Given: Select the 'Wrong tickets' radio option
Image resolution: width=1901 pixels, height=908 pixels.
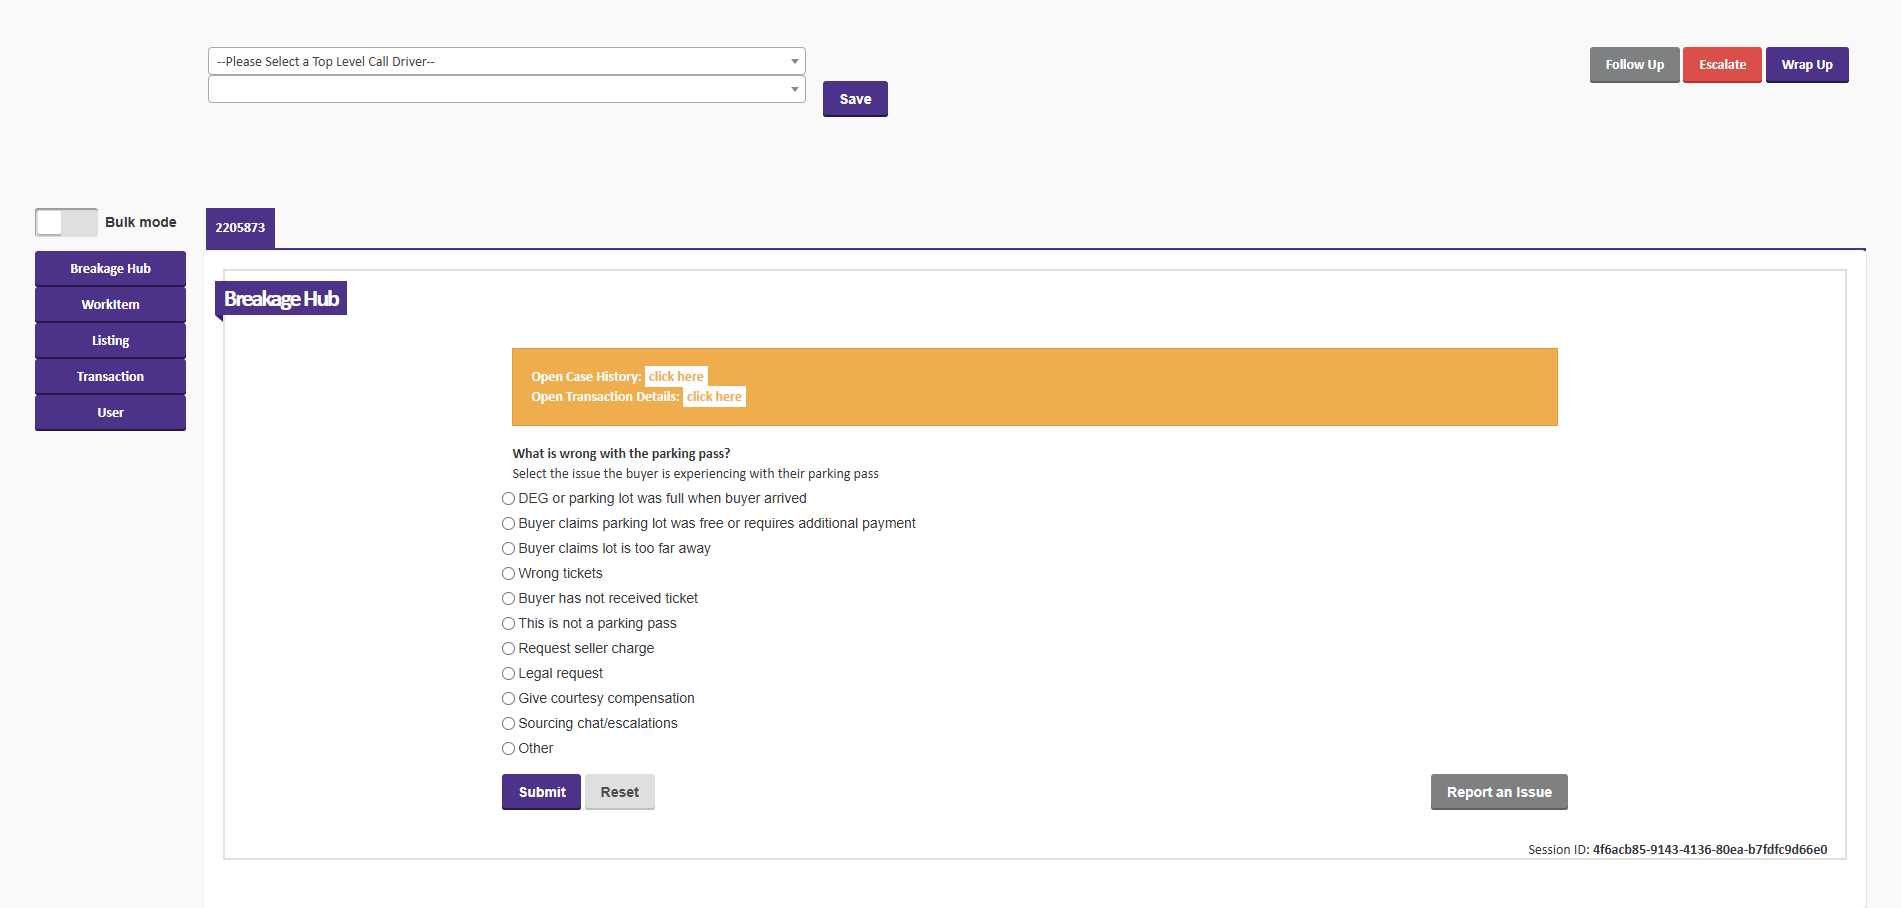Looking at the screenshot, I should [509, 574].
